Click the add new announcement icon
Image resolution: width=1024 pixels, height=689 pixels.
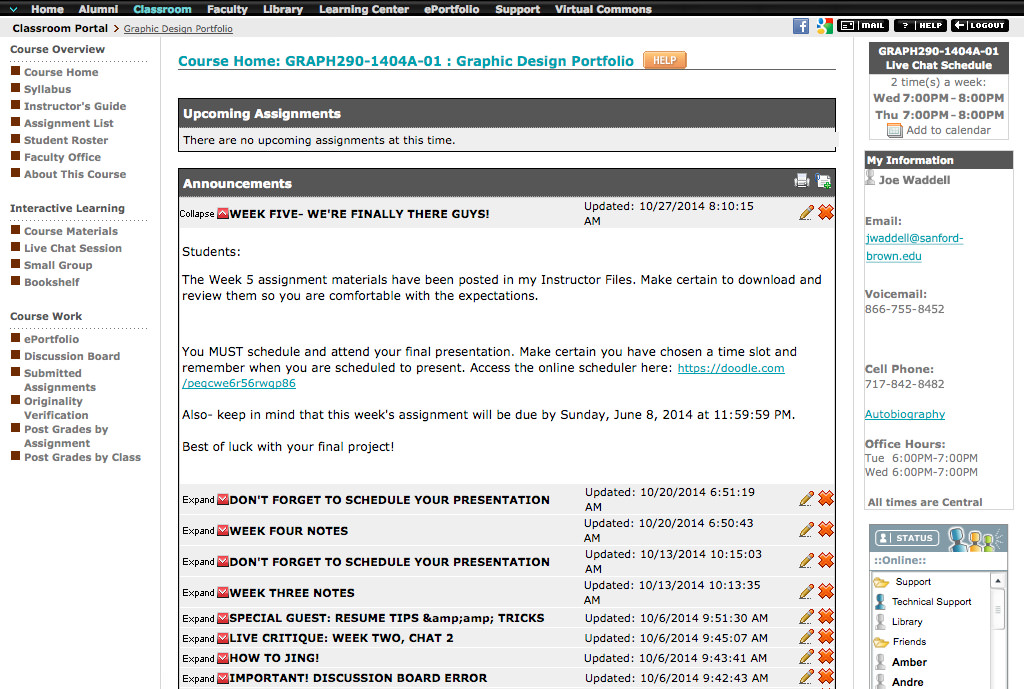824,181
